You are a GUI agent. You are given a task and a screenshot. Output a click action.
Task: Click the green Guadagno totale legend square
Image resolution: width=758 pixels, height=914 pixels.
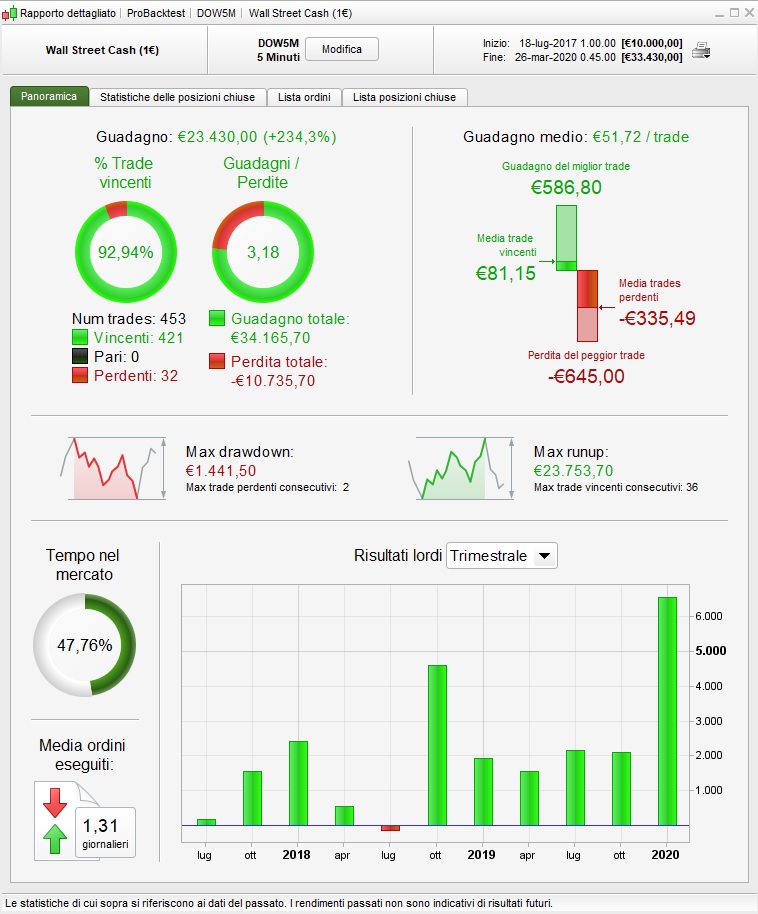217,318
